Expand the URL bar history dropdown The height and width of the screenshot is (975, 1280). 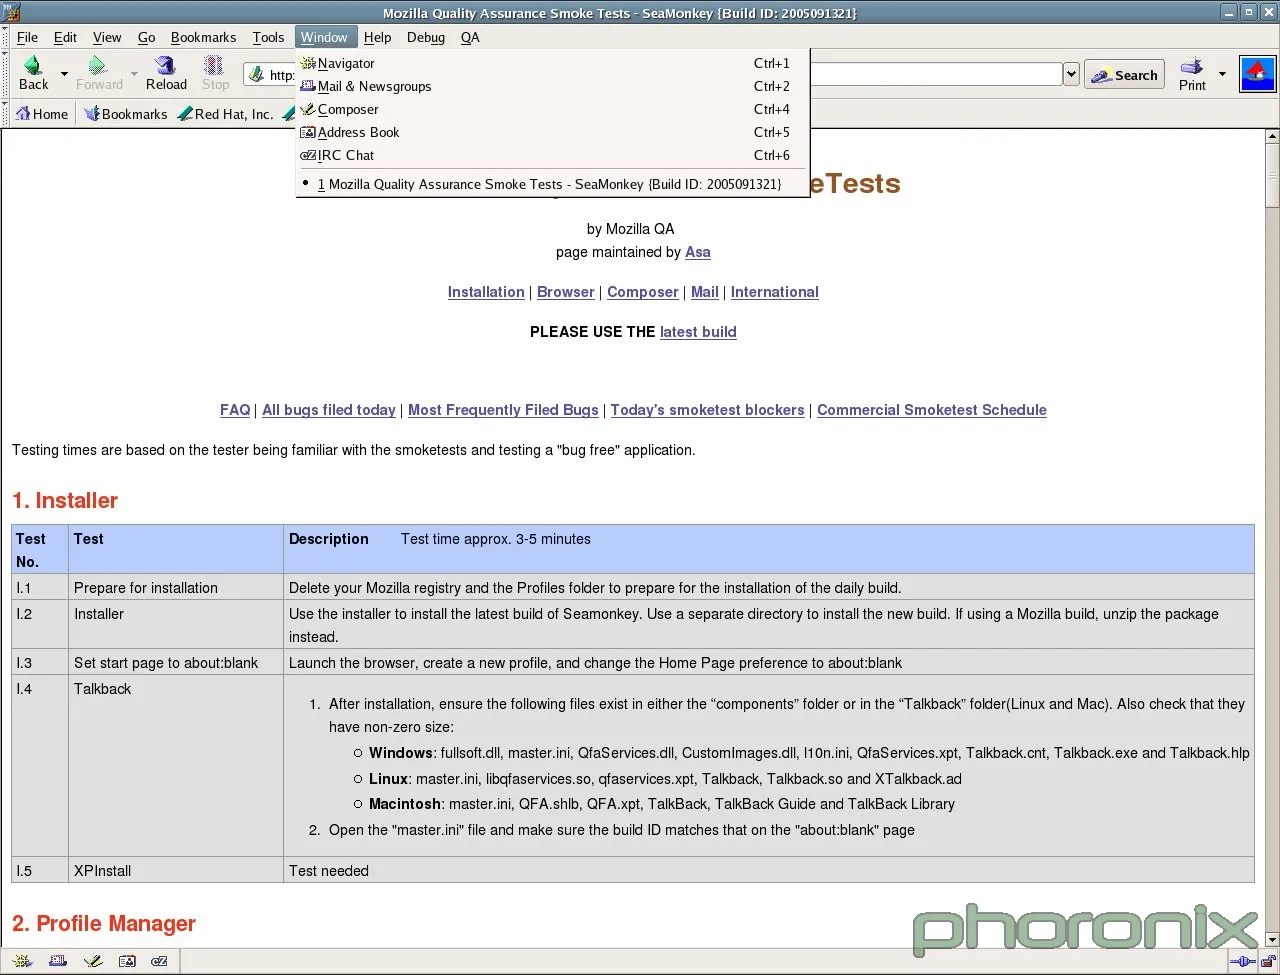(1071, 74)
